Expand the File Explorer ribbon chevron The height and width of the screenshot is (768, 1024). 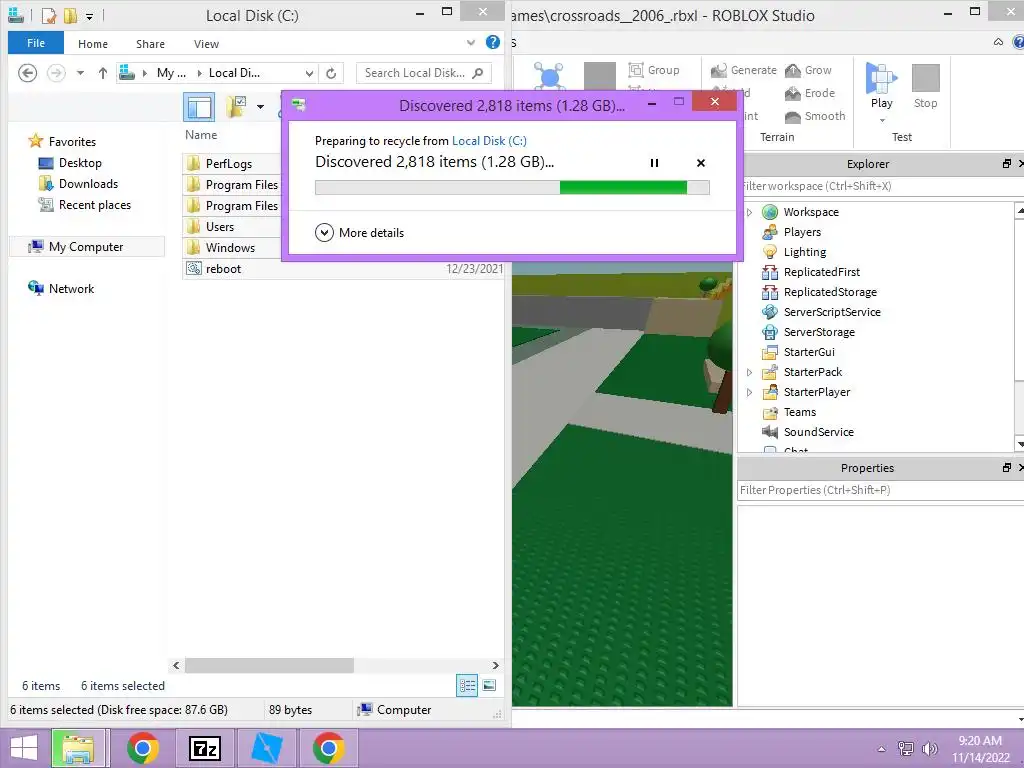tap(471, 43)
